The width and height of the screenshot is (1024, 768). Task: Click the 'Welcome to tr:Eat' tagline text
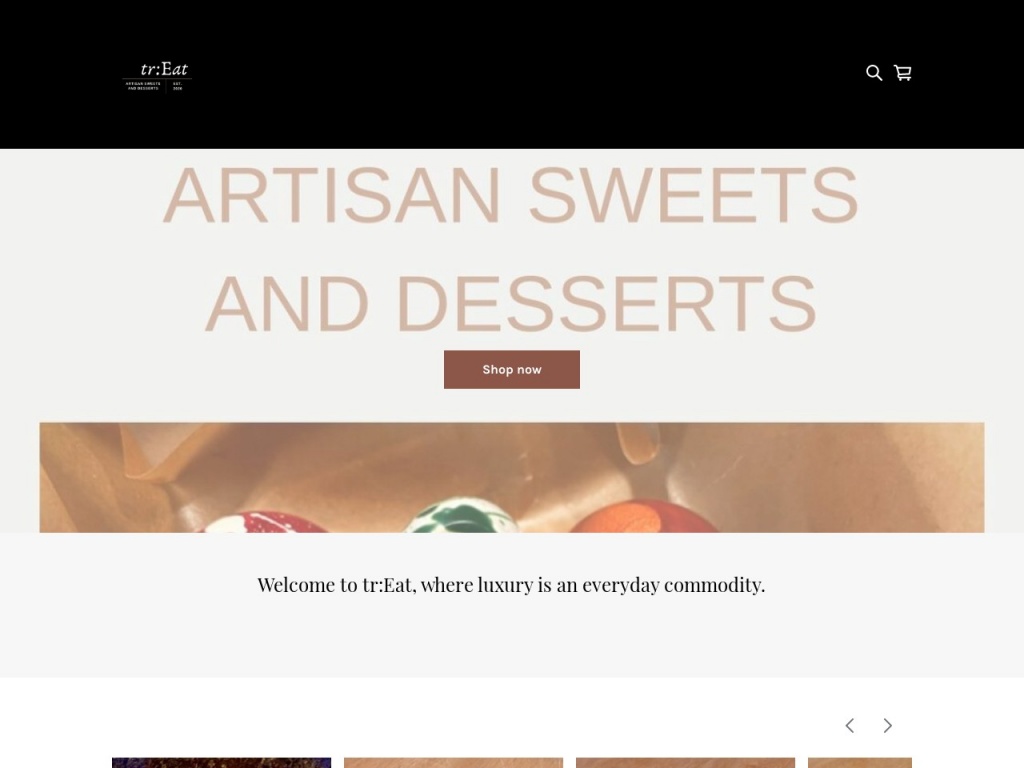coord(511,584)
